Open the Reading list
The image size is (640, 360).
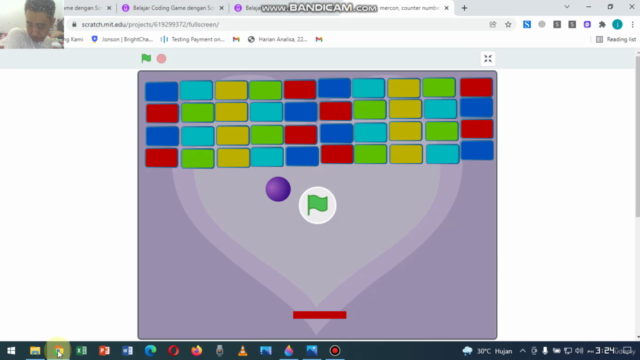[616, 39]
